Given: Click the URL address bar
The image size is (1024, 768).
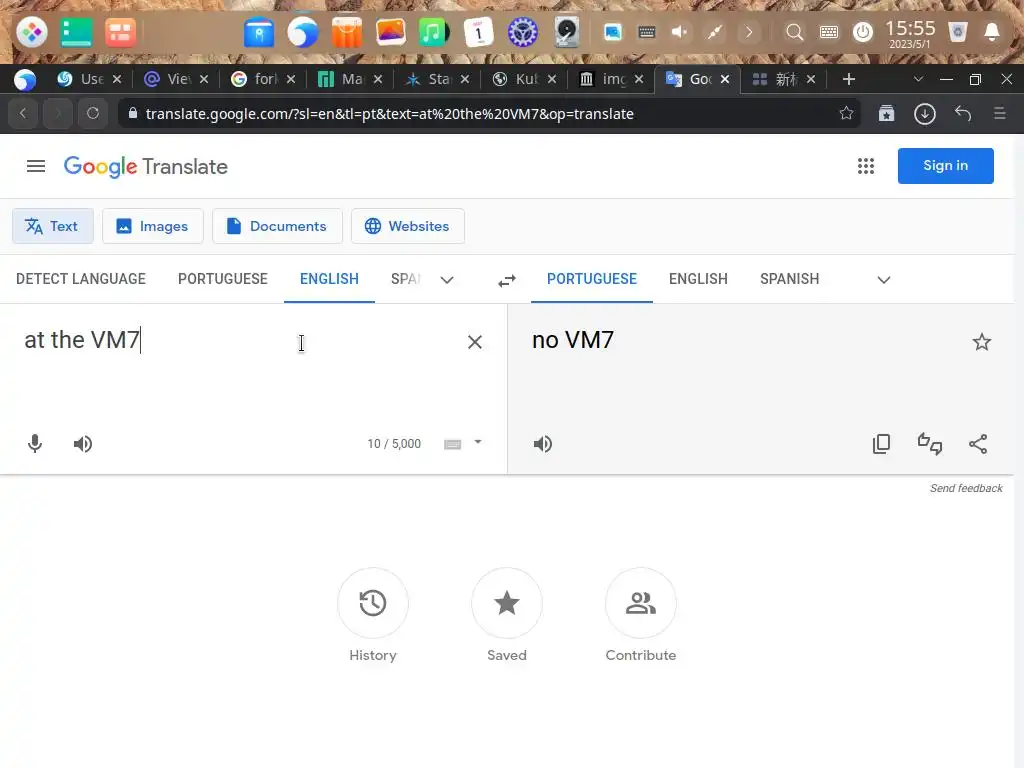Looking at the screenshot, I should coord(483,114).
